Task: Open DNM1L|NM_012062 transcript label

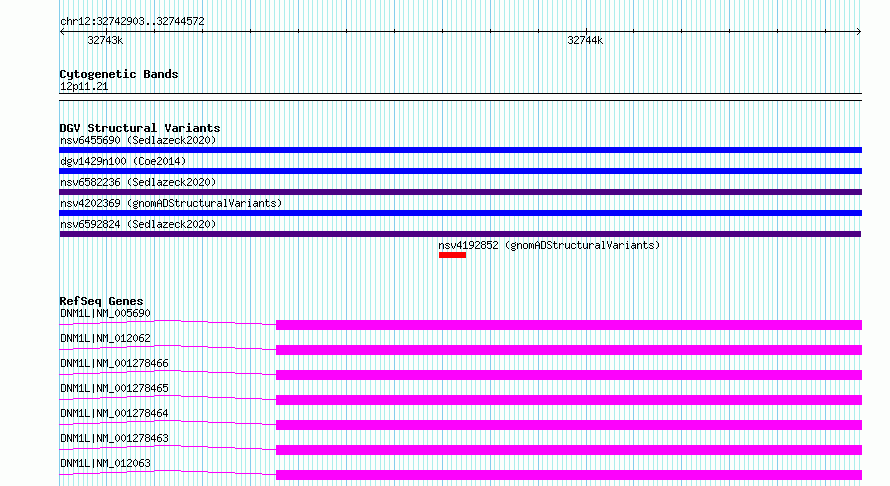Action: [x=106, y=338]
